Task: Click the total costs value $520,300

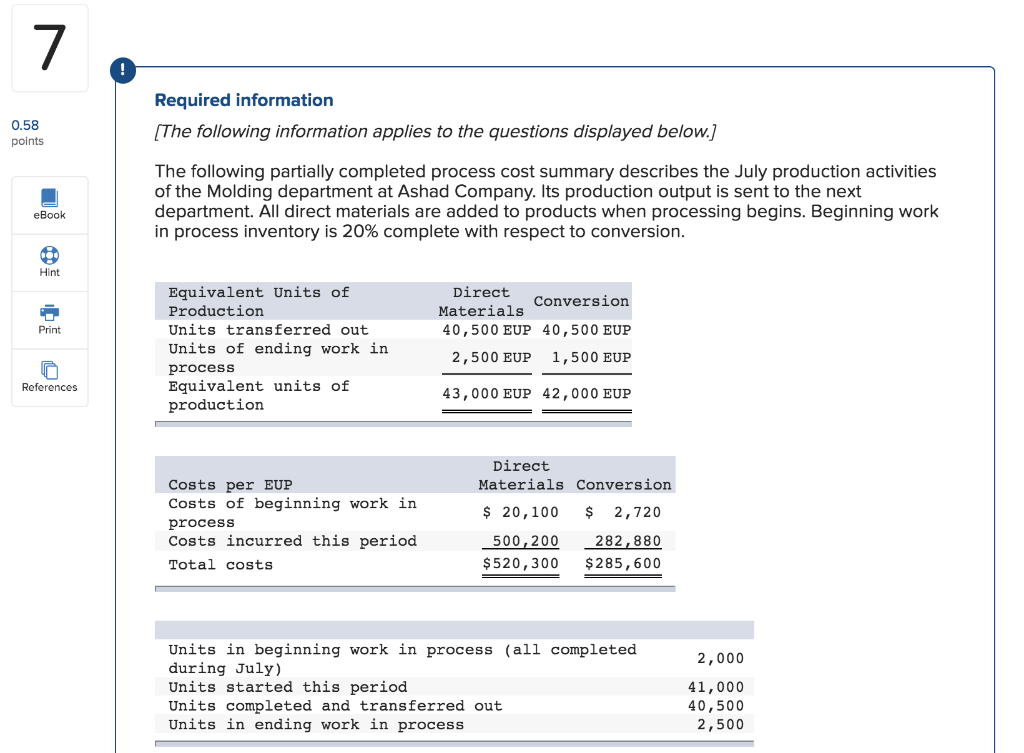Action: [521, 563]
